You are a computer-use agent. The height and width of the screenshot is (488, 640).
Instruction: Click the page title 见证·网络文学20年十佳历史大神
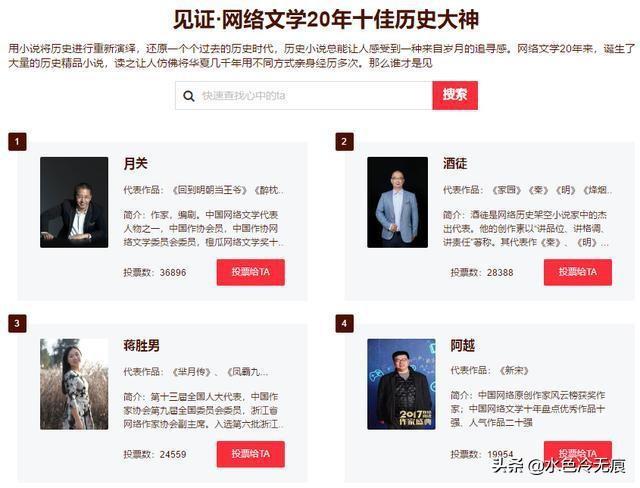point(326,19)
